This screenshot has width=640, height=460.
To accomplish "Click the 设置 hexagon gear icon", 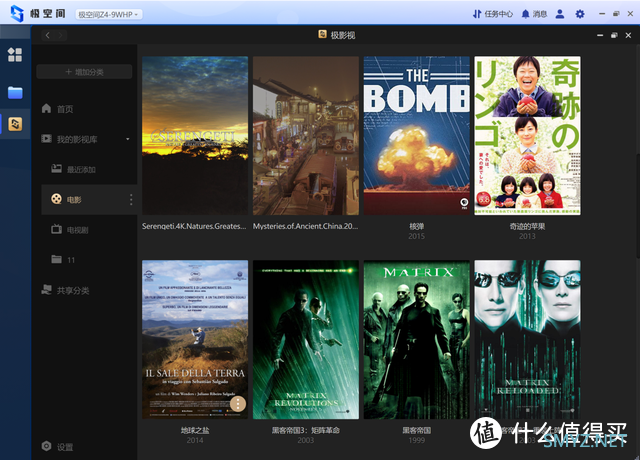I will click(47, 446).
